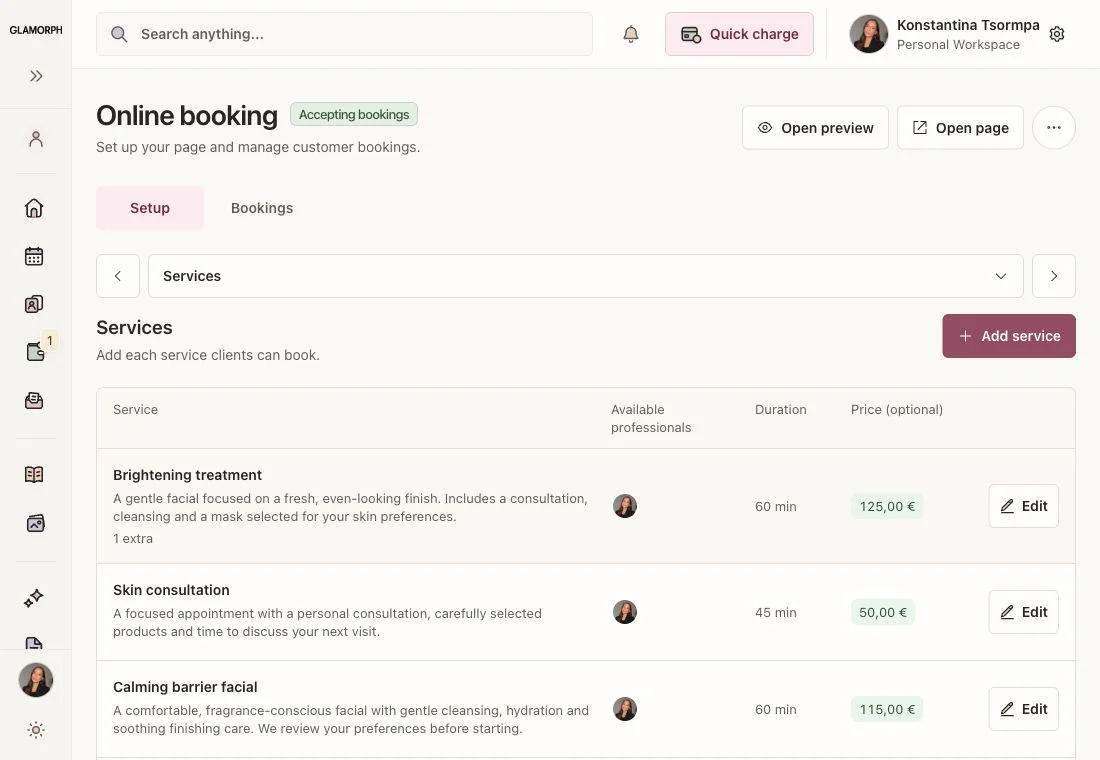The image size is (1100, 760).
Task: Click the sidebar profile avatar
Action: point(36,680)
